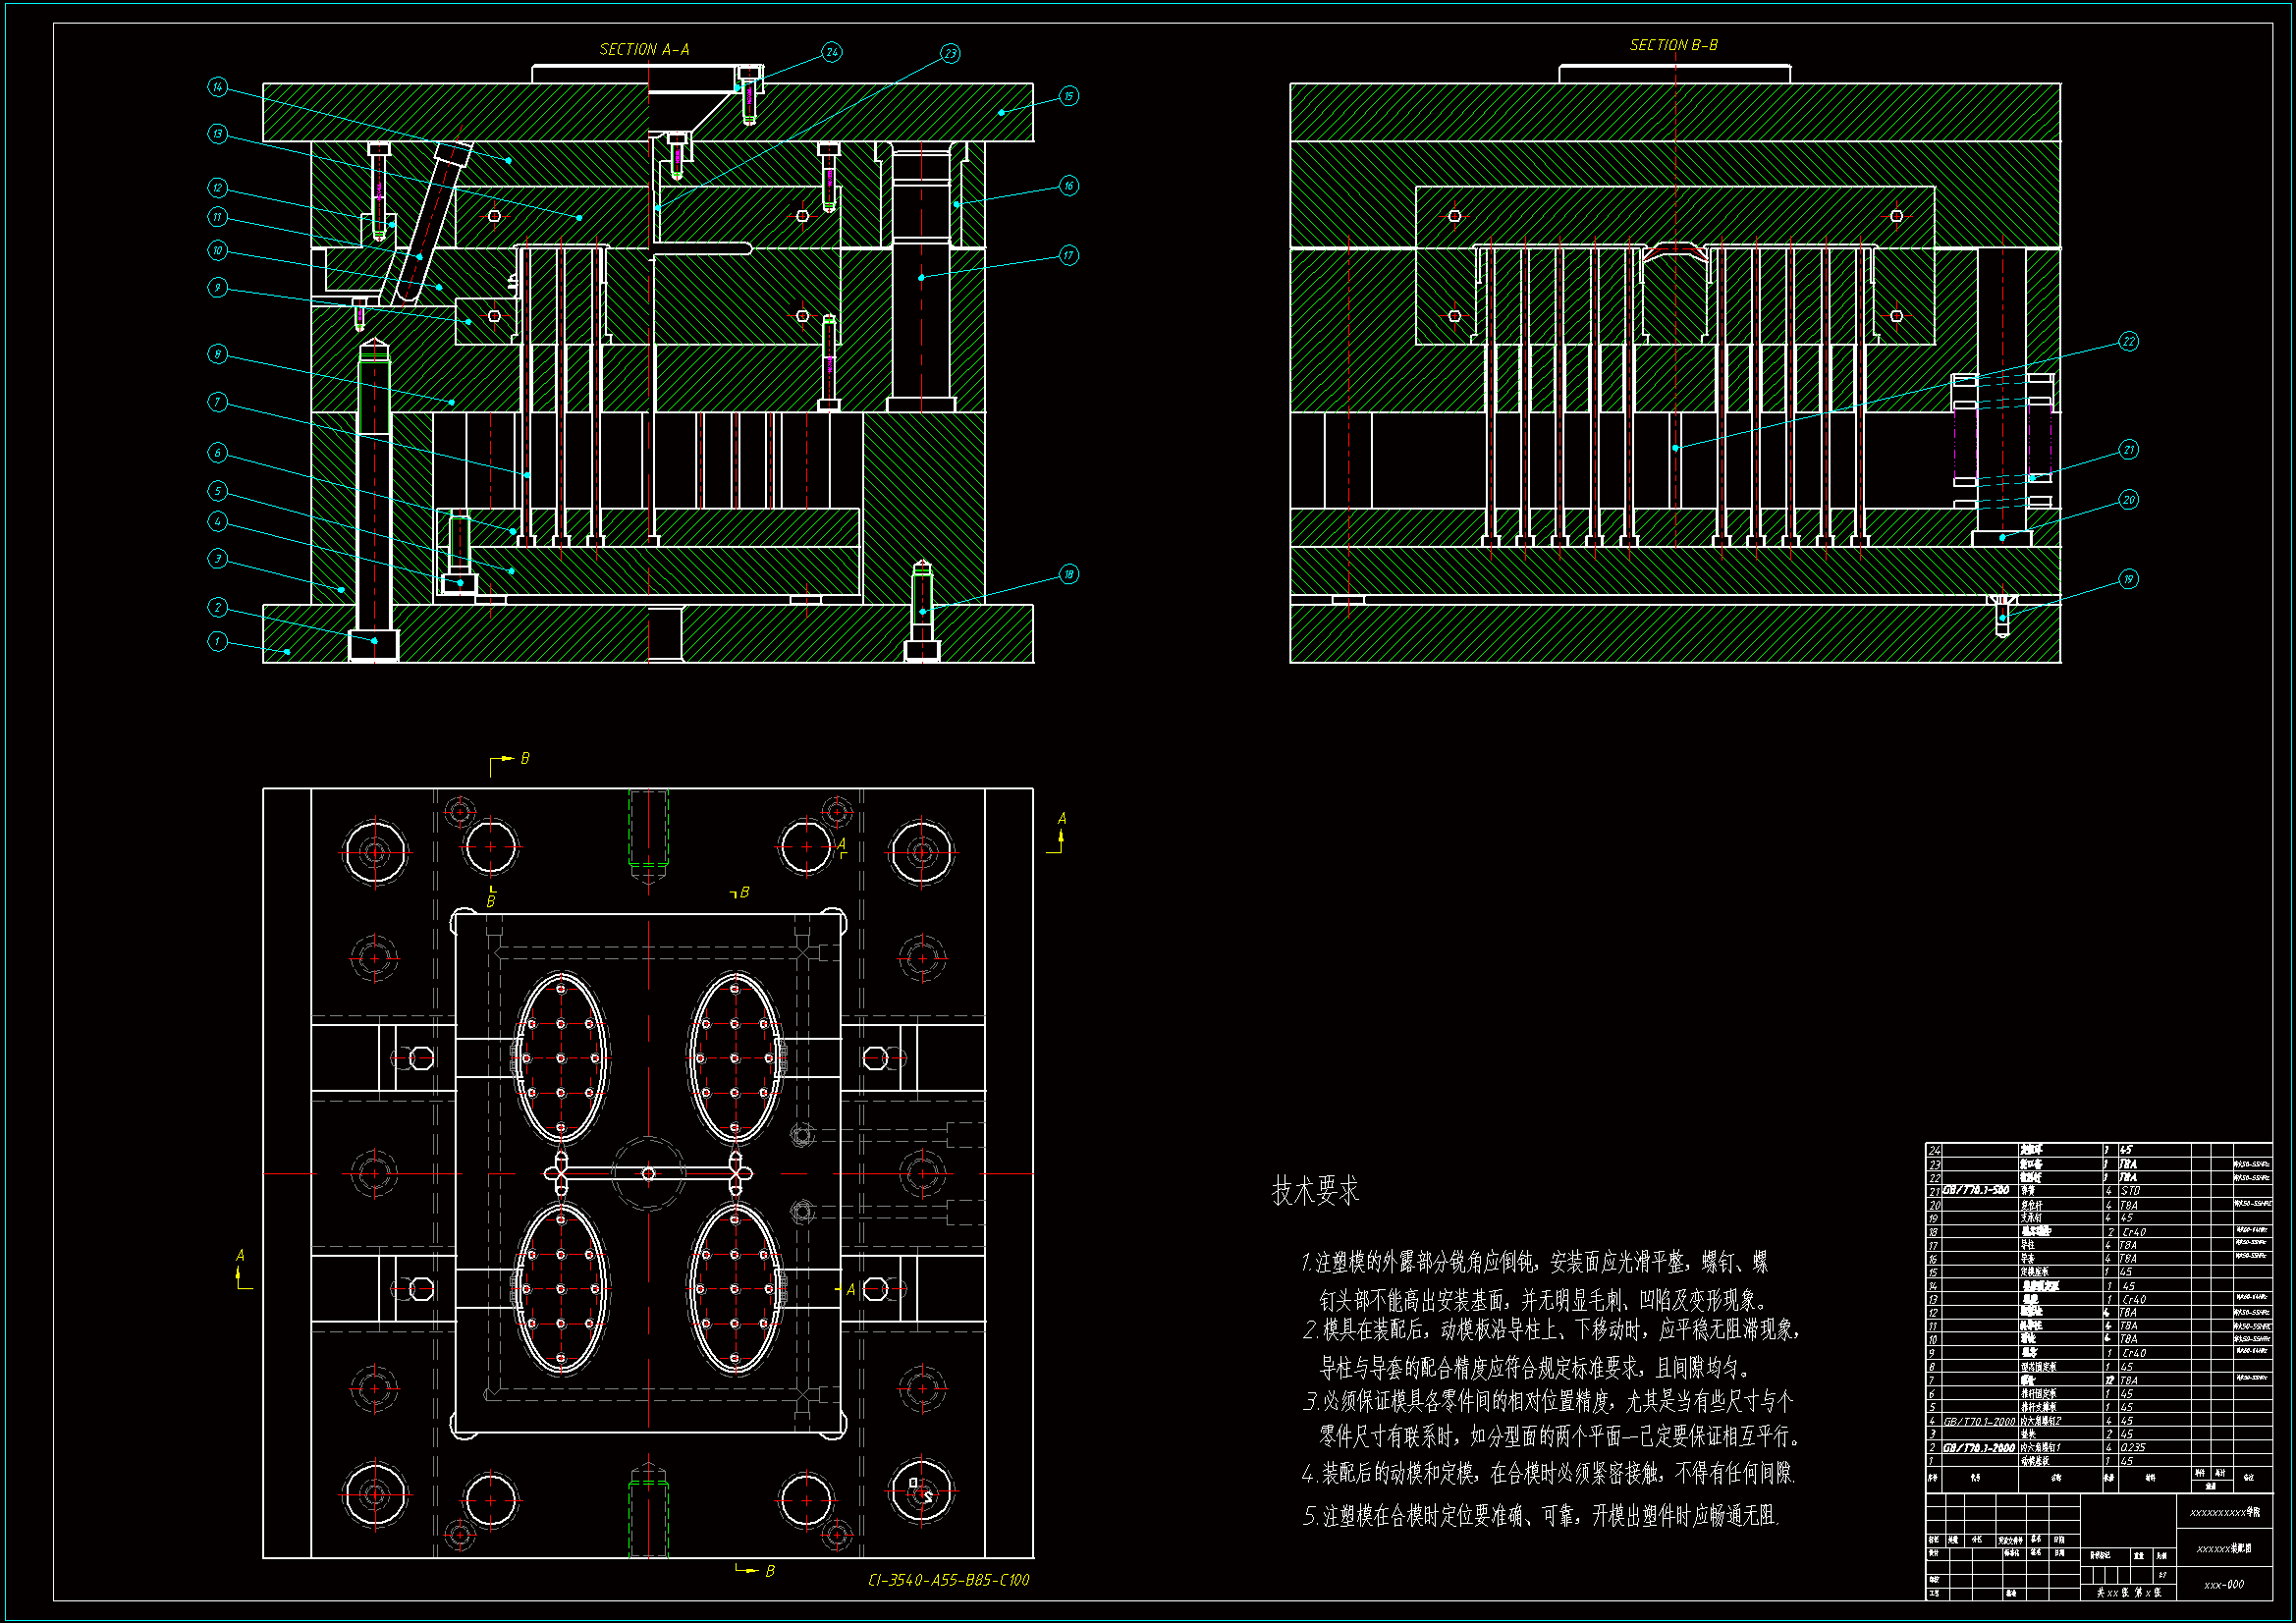Viewport: 2296px width, 1623px height.
Task: Select balloon 15 on Section A-A
Action: (x=1068, y=96)
